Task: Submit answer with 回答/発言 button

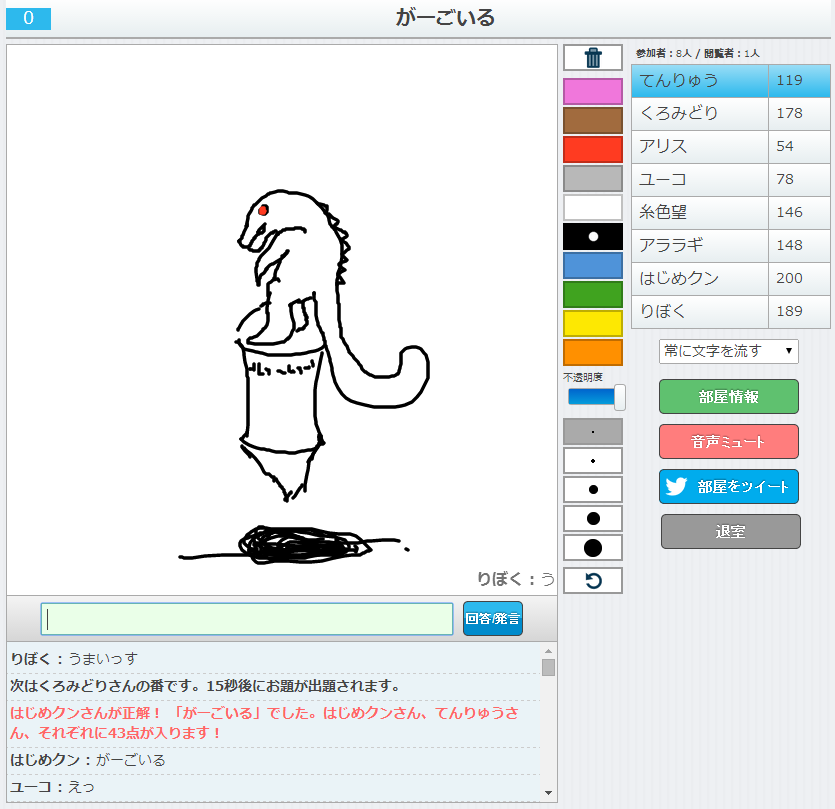Action: coord(493,618)
